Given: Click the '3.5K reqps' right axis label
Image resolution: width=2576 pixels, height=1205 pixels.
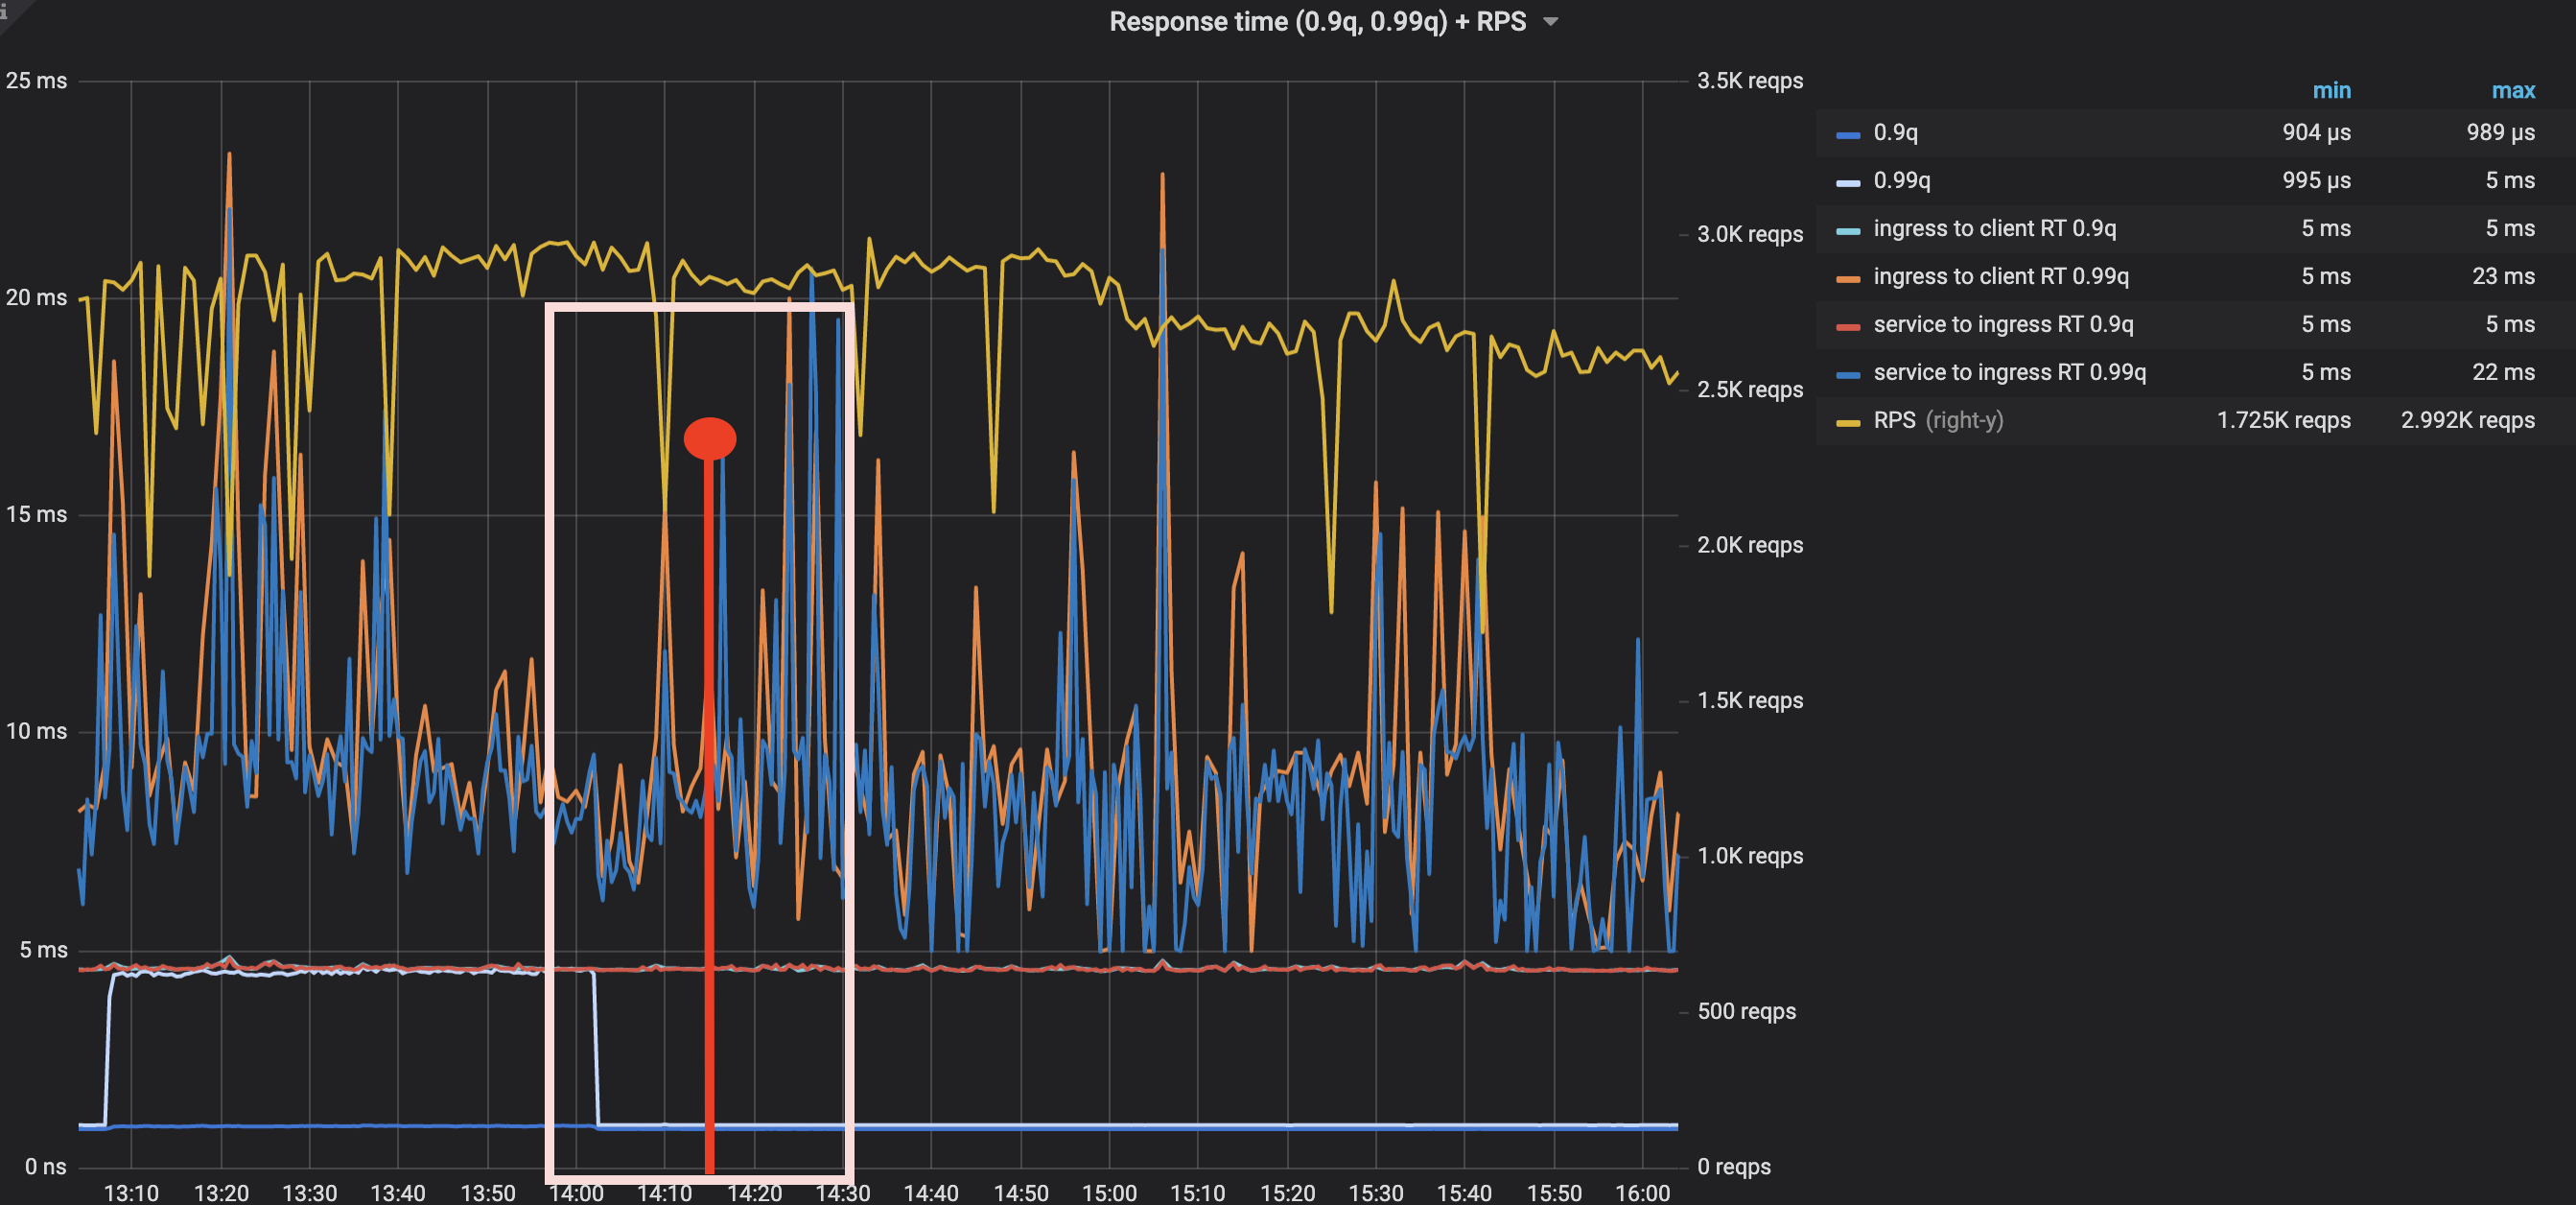Looking at the screenshot, I should pos(1750,81).
